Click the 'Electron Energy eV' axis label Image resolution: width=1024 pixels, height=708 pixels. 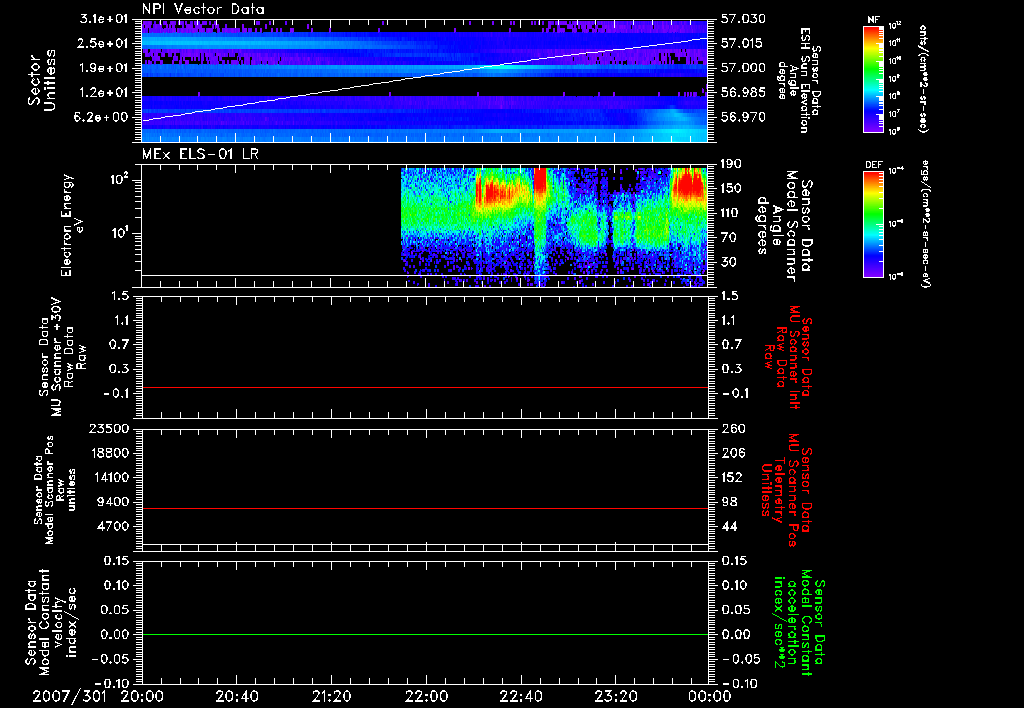click(72, 225)
